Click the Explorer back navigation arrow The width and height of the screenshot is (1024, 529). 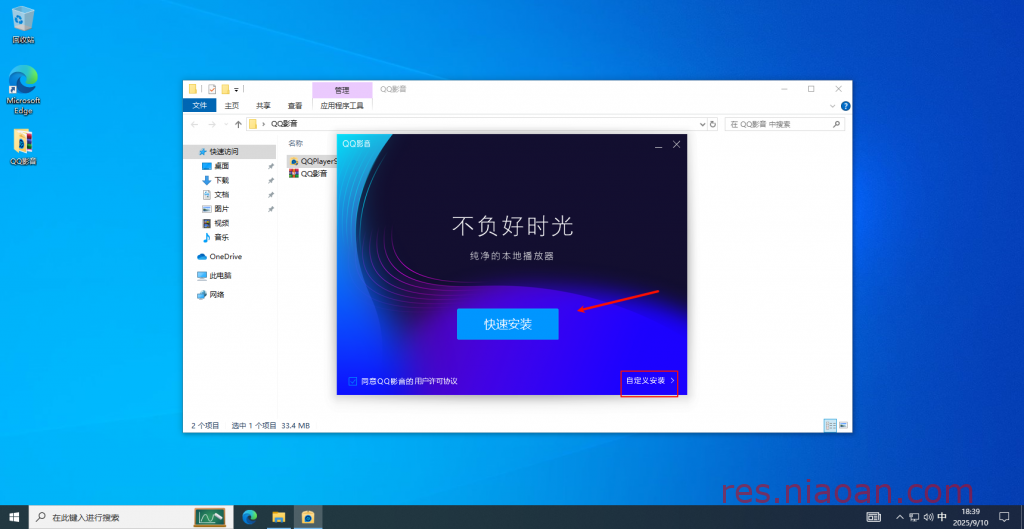(x=194, y=124)
